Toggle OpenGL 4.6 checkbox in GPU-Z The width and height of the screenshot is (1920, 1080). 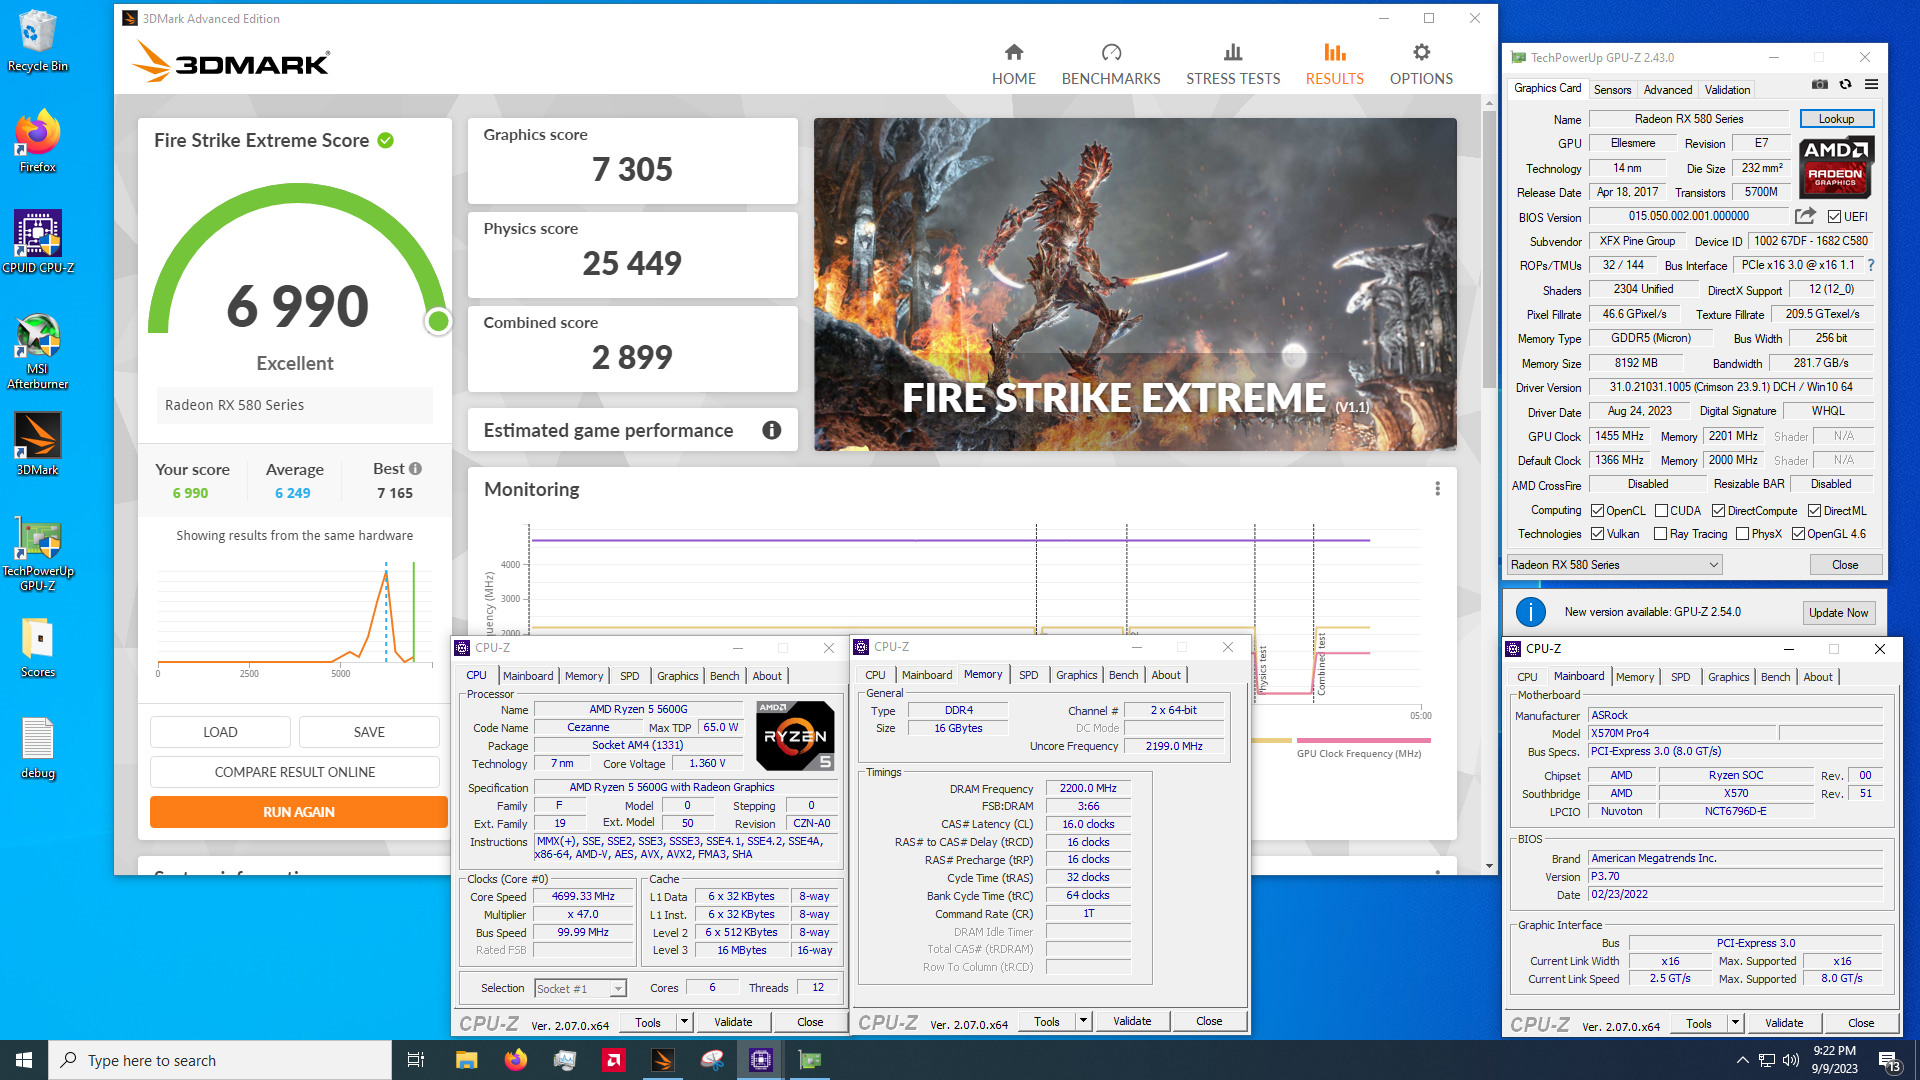pyautogui.click(x=1798, y=534)
